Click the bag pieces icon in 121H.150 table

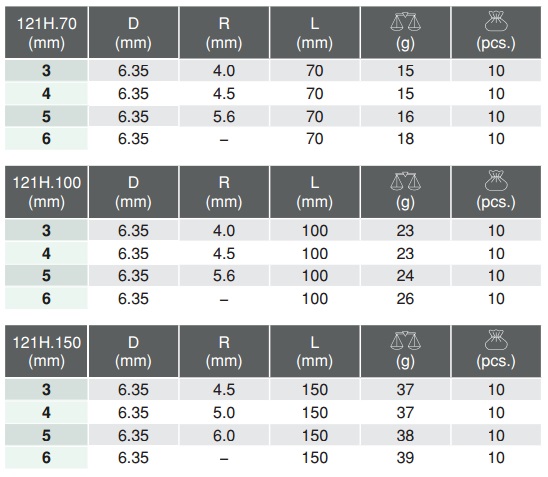click(x=496, y=340)
